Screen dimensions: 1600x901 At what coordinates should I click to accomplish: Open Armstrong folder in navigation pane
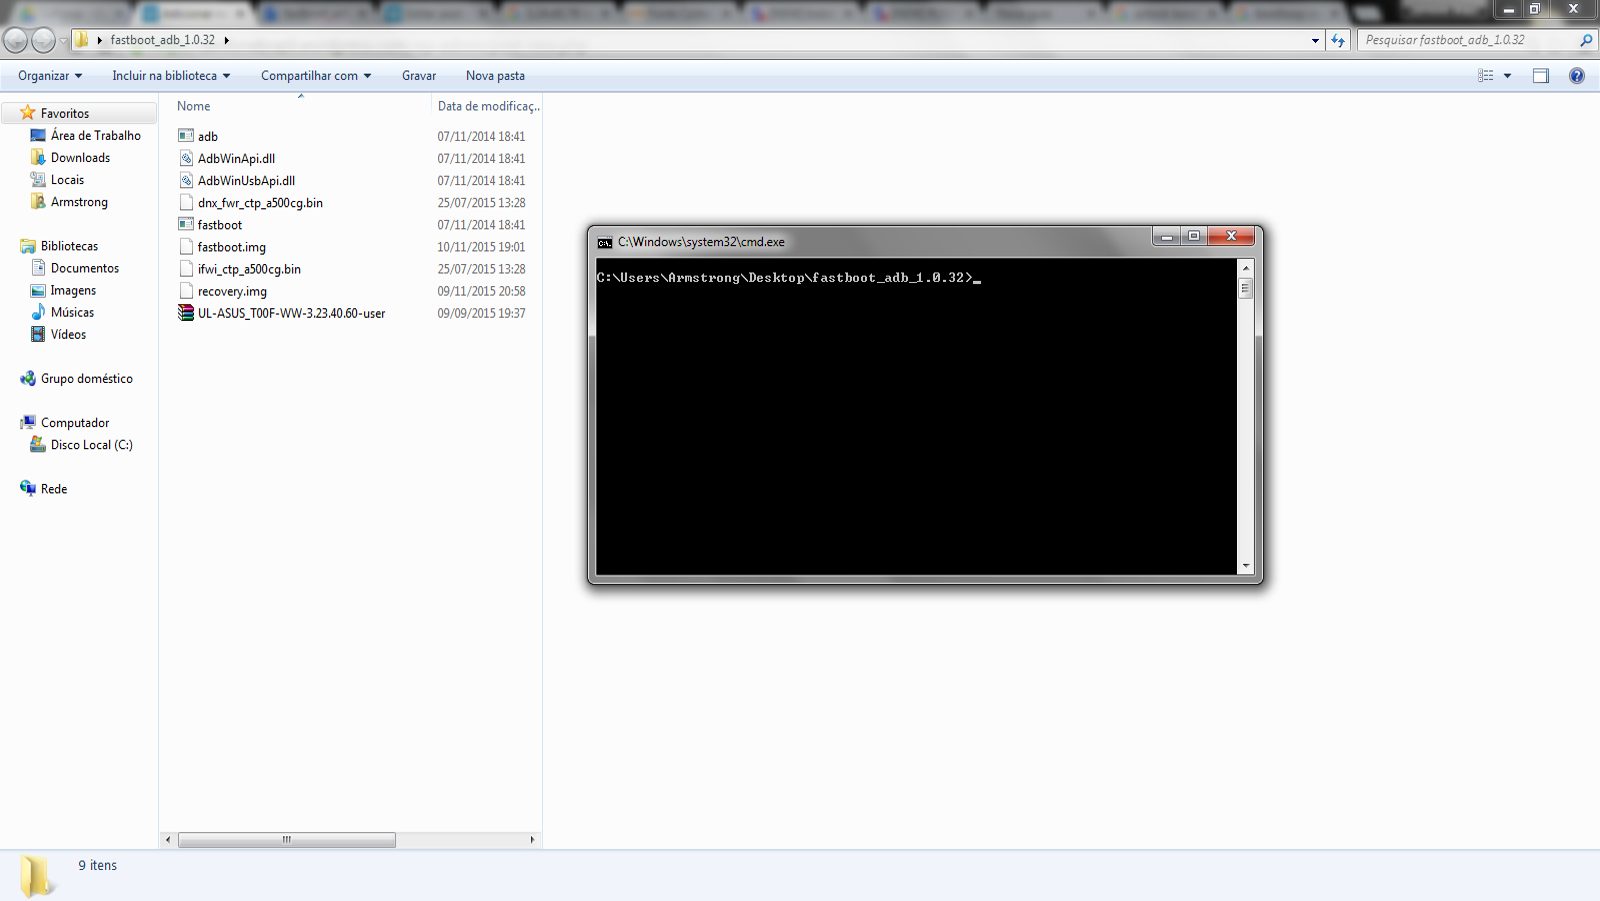point(79,202)
